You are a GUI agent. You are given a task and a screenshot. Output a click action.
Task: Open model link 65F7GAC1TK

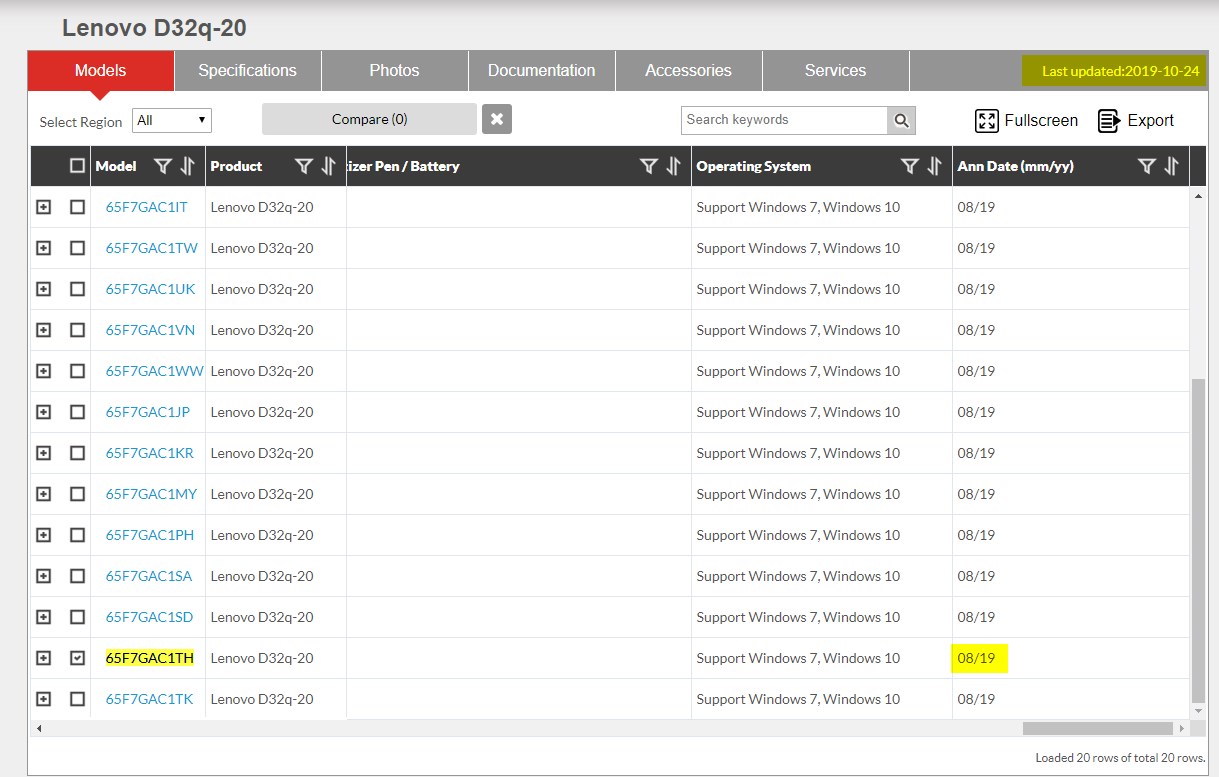coord(150,699)
